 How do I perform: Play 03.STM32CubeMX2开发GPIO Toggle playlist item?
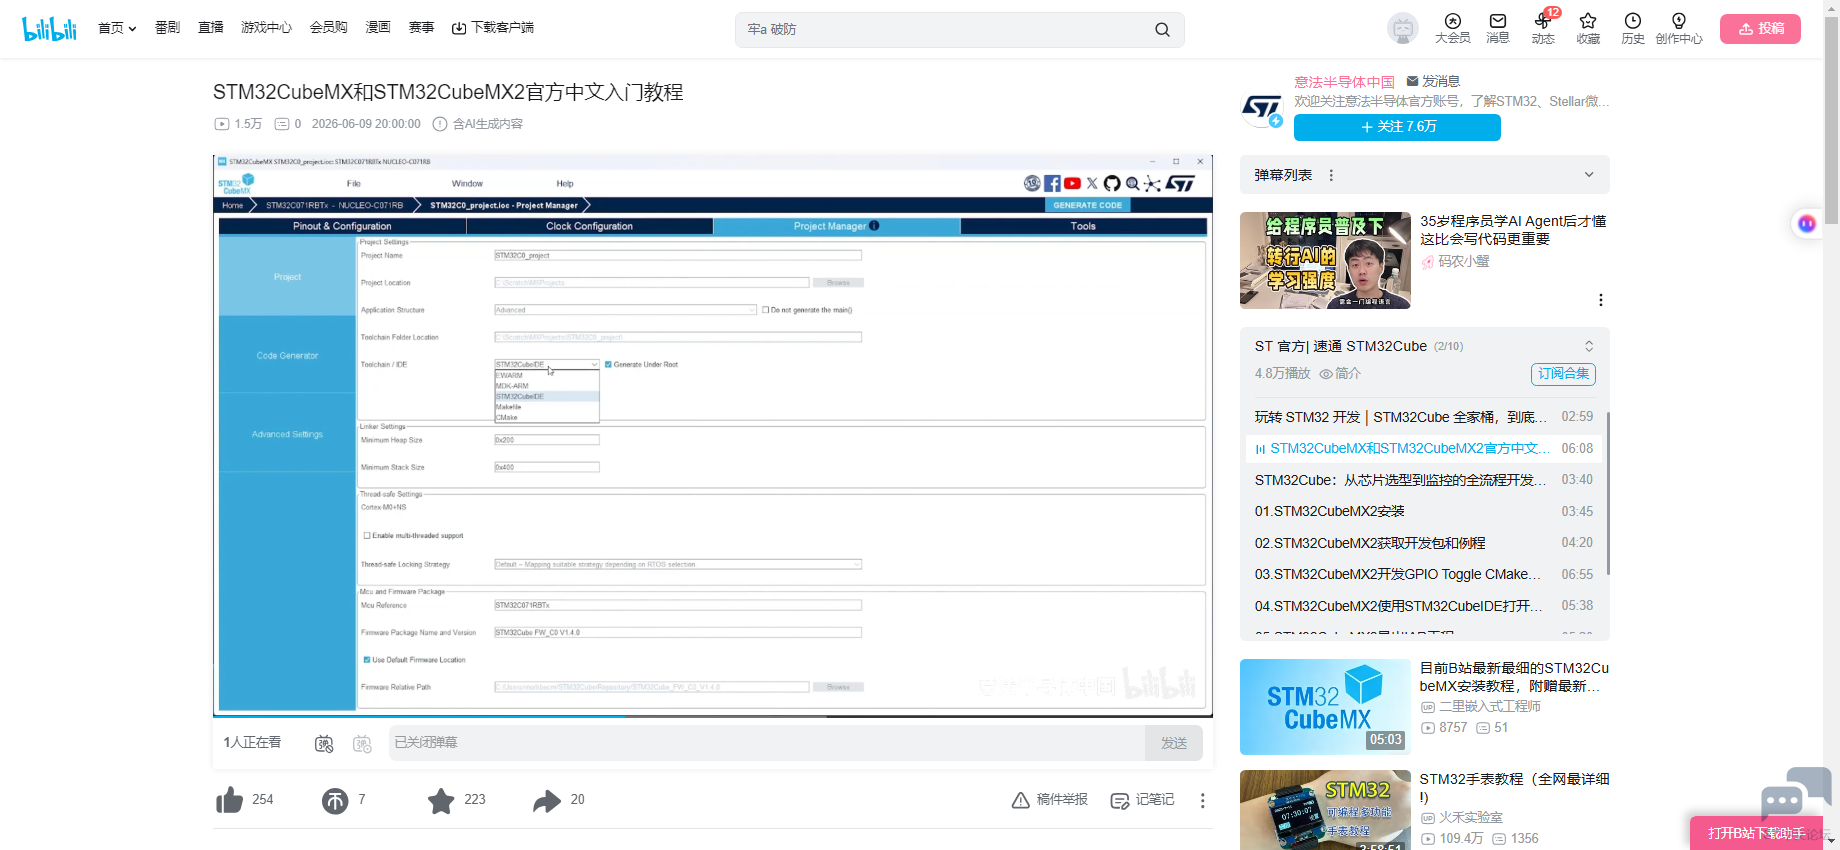tap(1424, 574)
